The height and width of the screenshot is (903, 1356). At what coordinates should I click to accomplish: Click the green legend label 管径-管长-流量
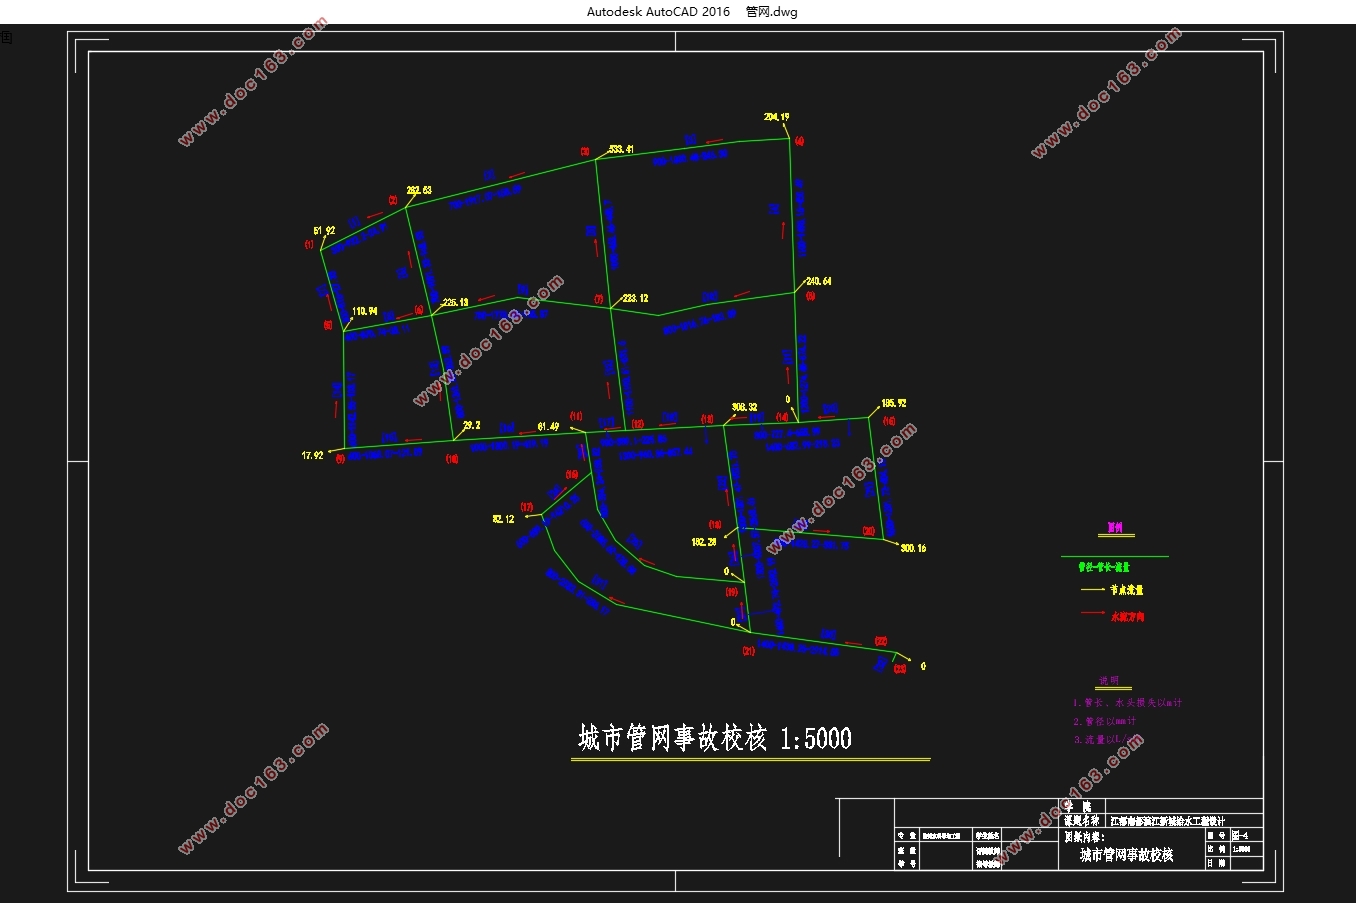[1104, 567]
